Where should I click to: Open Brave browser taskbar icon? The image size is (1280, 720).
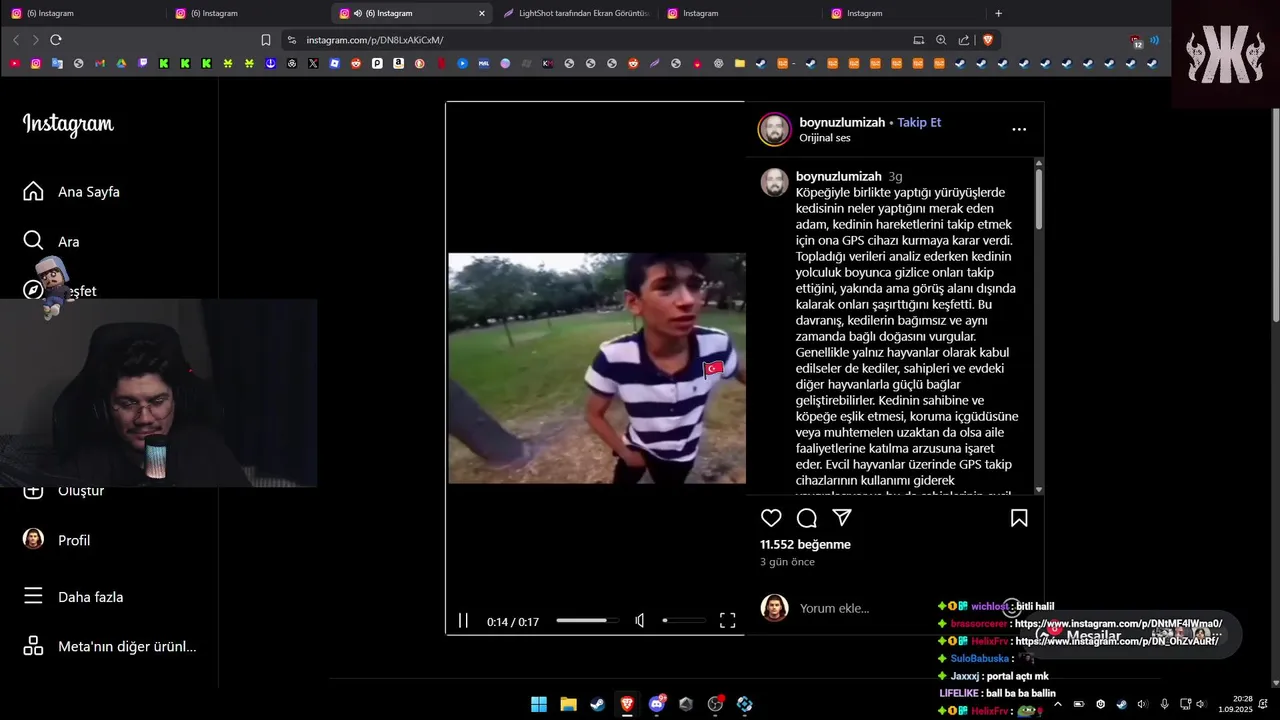tap(627, 704)
